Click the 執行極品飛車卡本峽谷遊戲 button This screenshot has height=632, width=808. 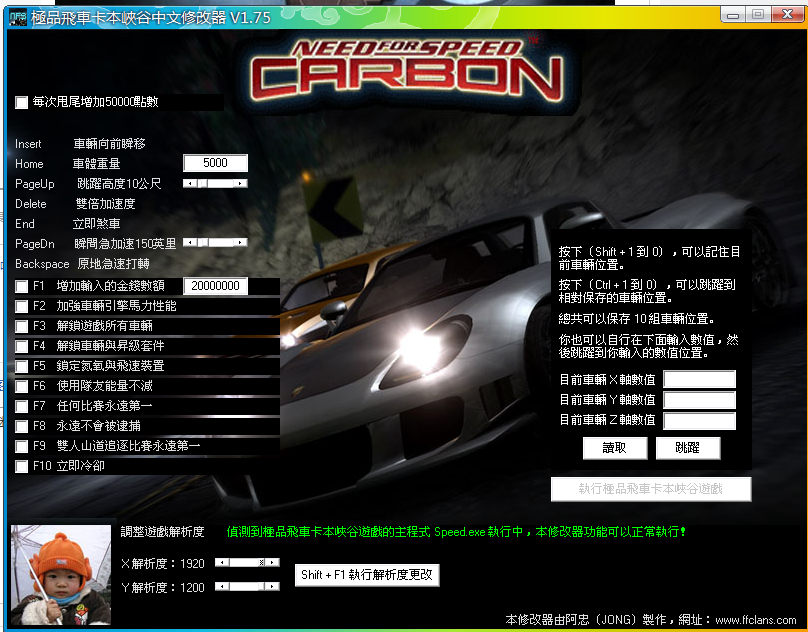point(651,489)
